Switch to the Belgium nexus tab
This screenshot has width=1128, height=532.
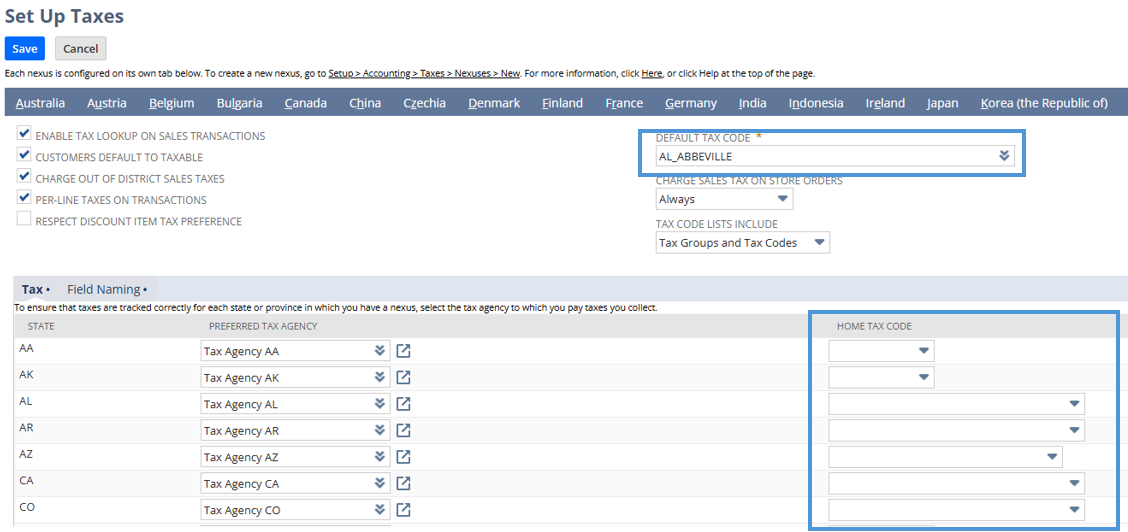pyautogui.click(x=172, y=103)
